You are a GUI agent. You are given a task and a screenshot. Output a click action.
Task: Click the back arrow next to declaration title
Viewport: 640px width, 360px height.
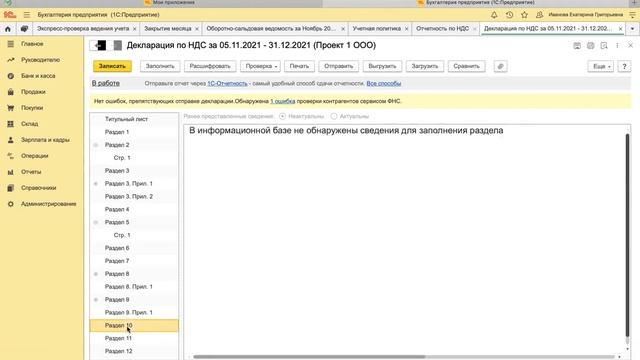point(98,45)
